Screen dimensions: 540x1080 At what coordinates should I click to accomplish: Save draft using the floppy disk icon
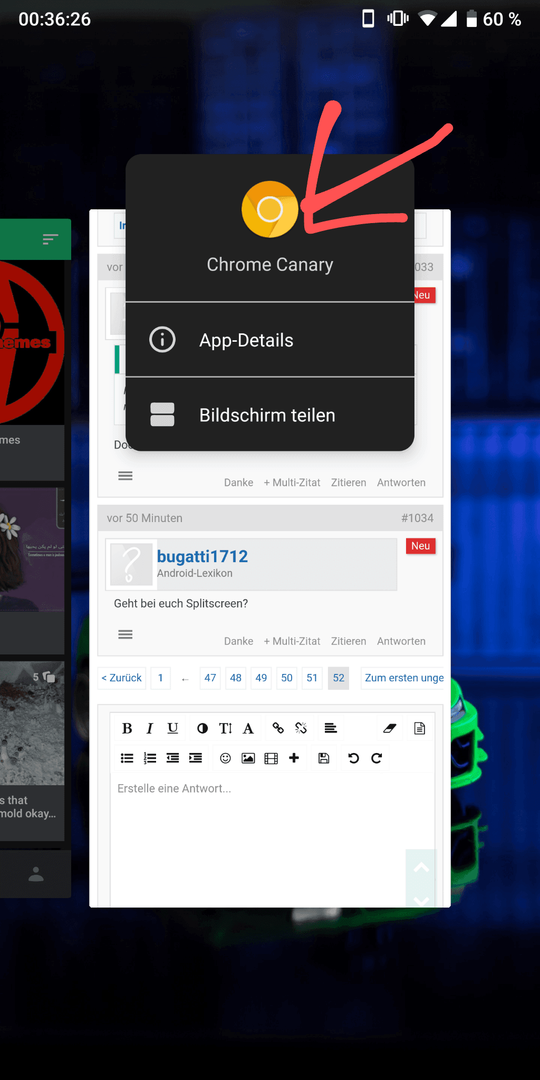pos(324,758)
